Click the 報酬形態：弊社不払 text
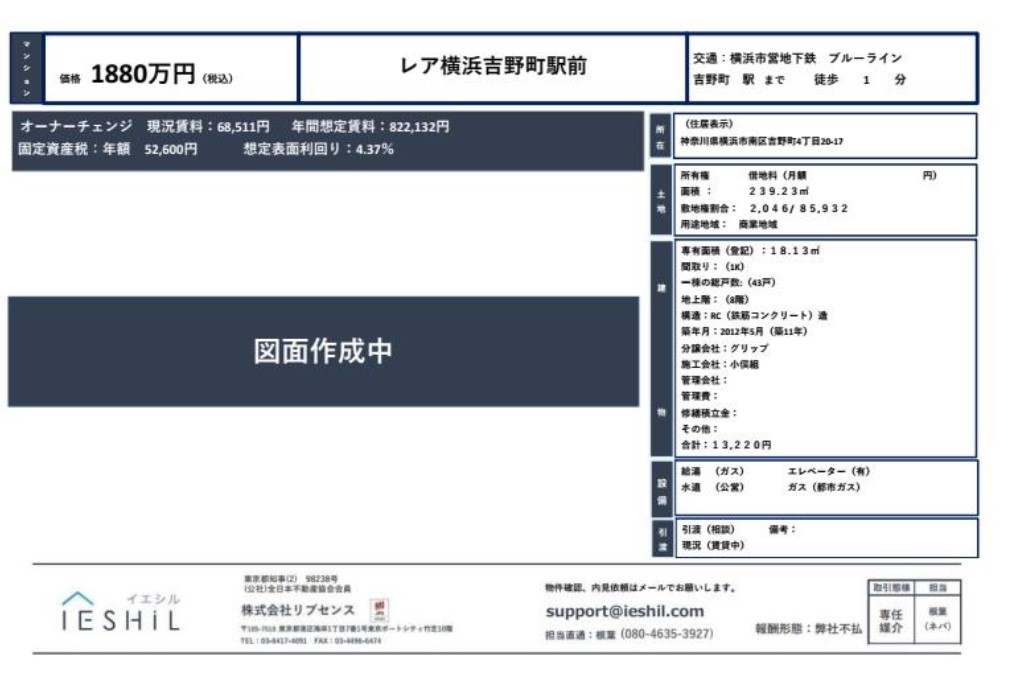This screenshot has width=1009, height=684. pos(808,629)
